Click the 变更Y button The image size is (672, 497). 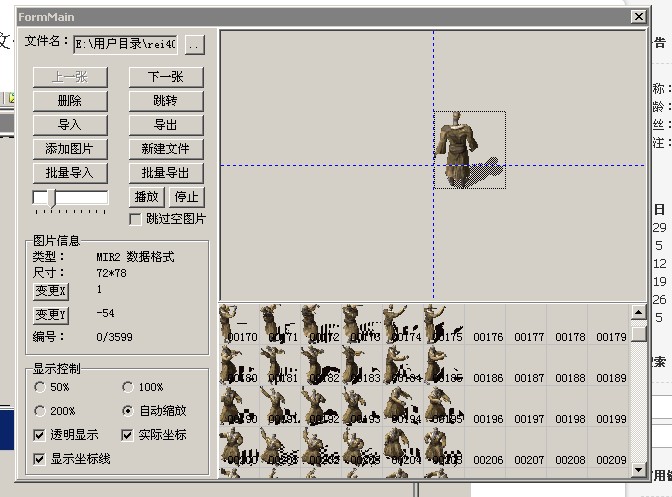(51, 315)
